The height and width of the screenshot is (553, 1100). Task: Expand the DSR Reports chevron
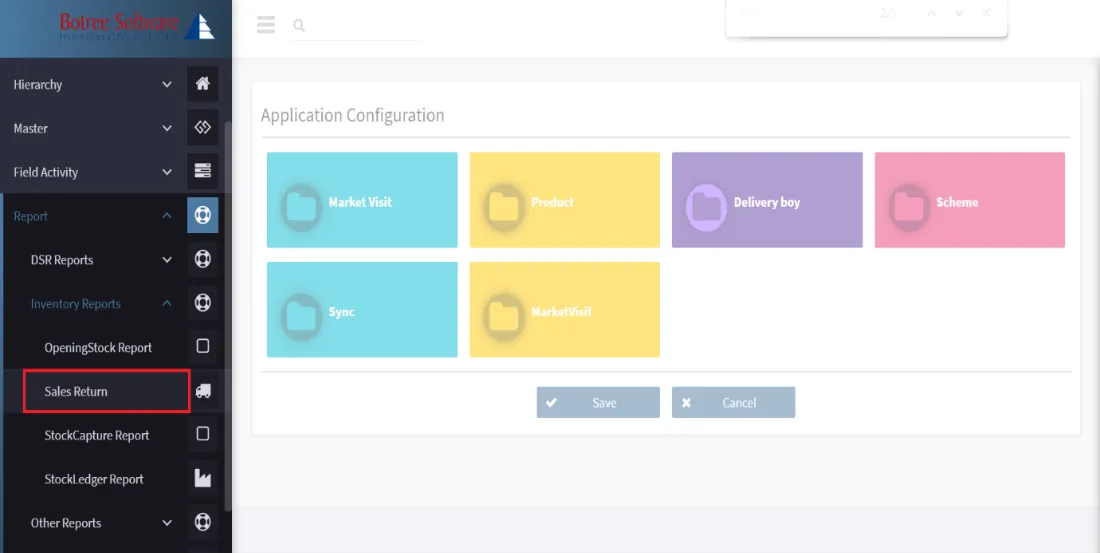[x=167, y=260]
